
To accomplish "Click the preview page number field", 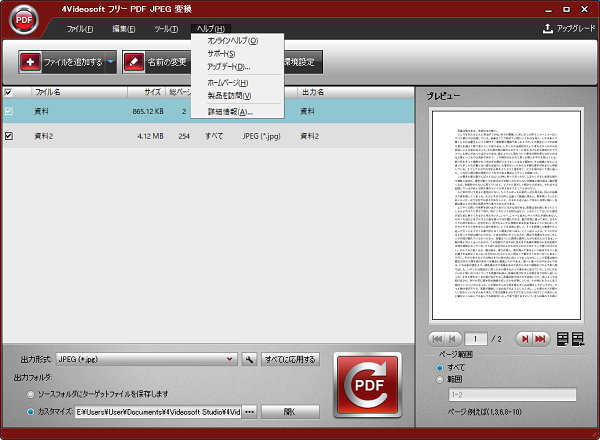I will pyautogui.click(x=481, y=339).
